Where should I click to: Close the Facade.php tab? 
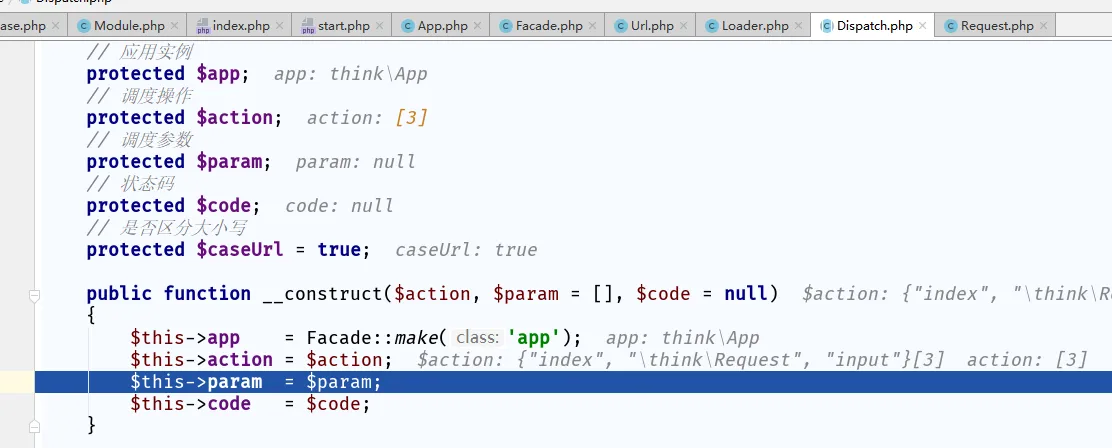[x=594, y=26]
